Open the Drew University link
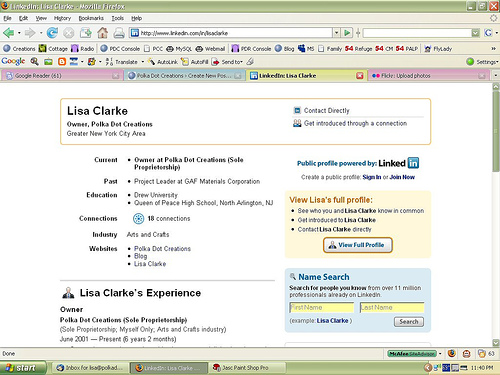Screen dimensions: 500x375 tap(156, 195)
